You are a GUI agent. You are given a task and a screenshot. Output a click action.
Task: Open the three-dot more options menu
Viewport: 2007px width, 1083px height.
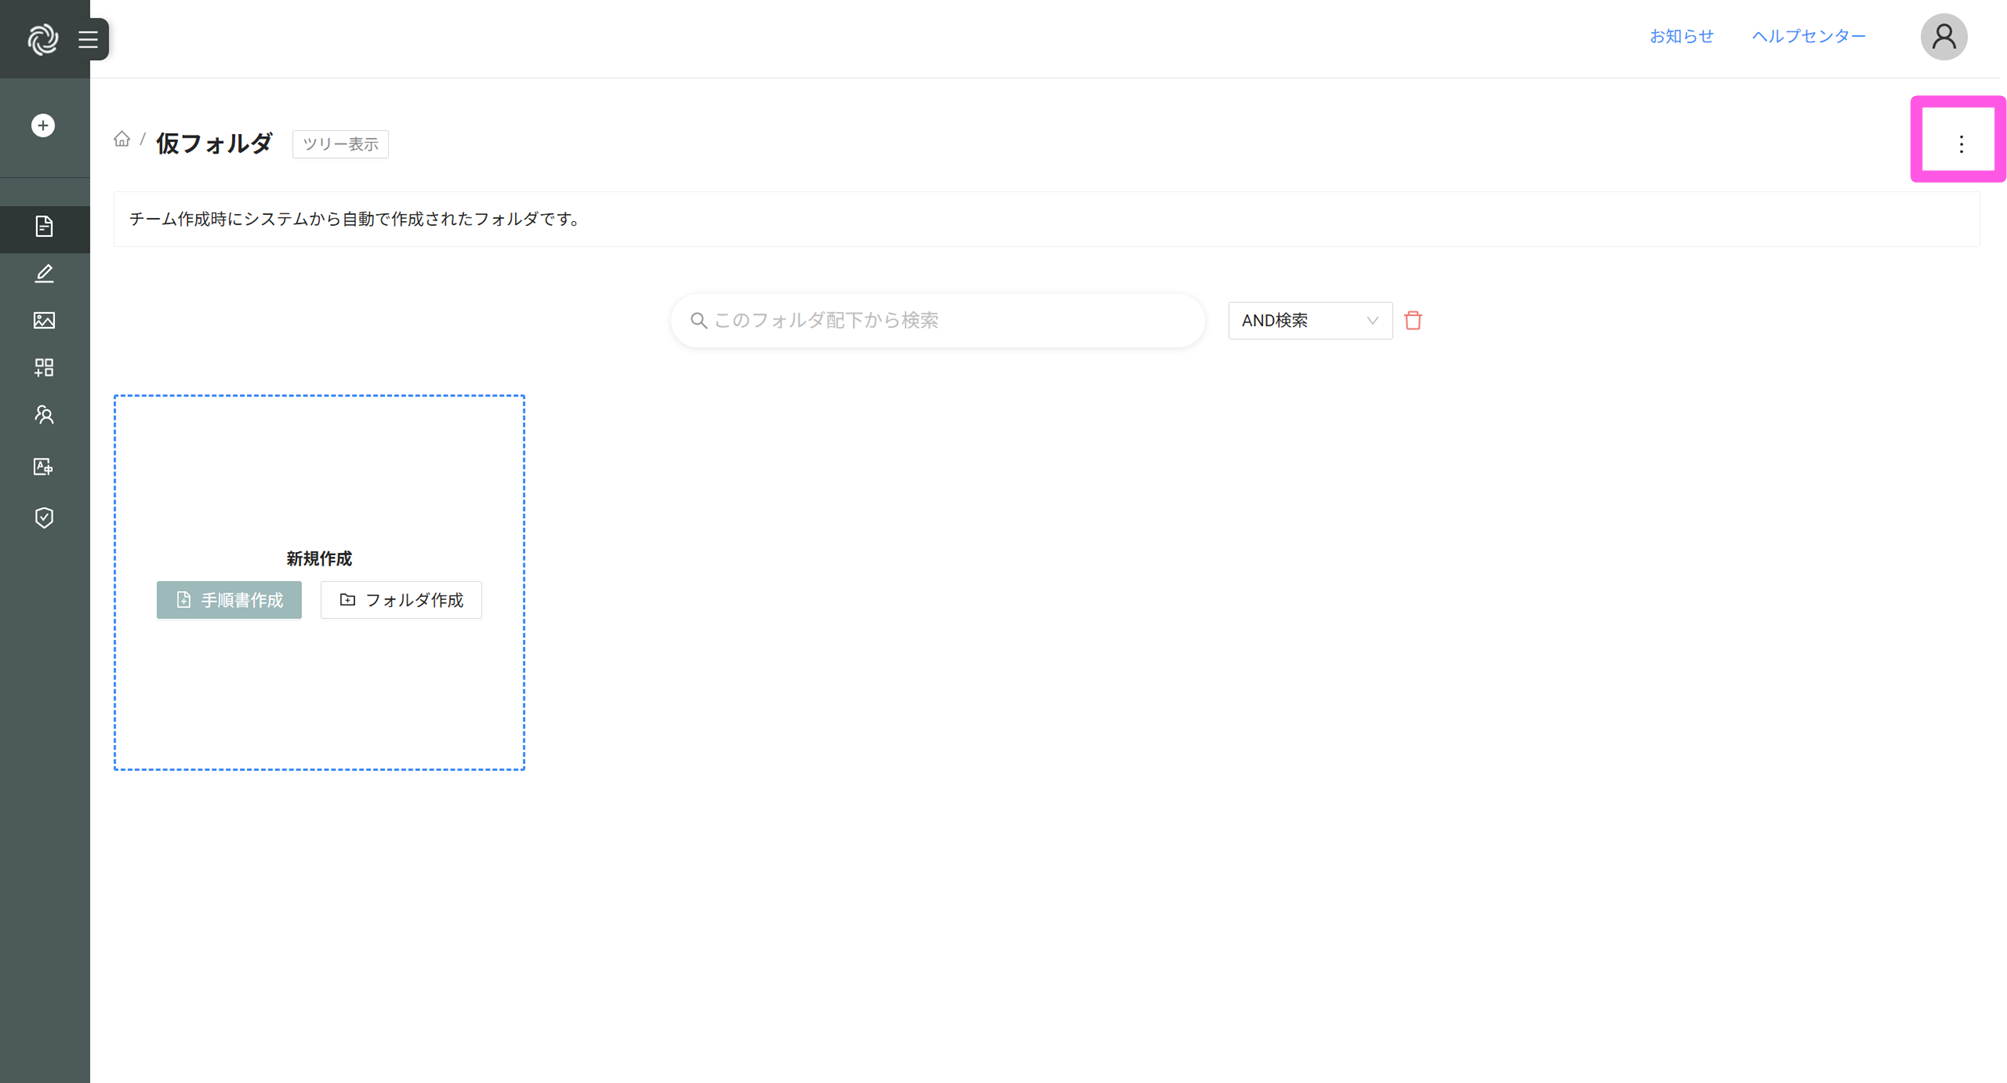click(1960, 144)
